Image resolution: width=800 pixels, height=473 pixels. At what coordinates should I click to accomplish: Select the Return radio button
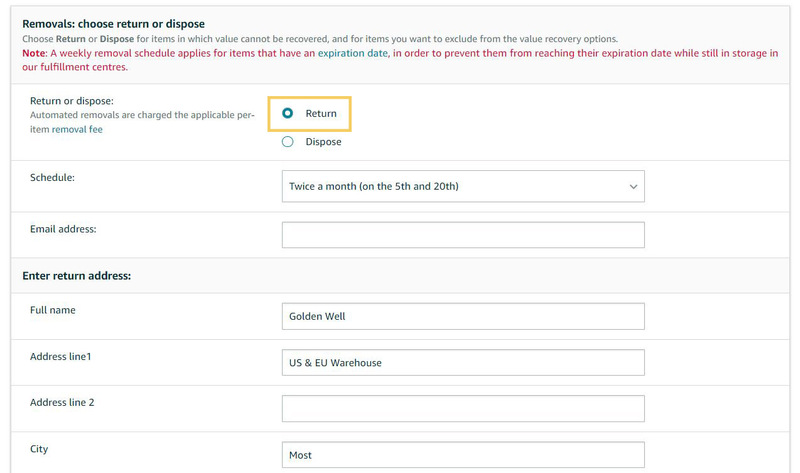coord(288,113)
